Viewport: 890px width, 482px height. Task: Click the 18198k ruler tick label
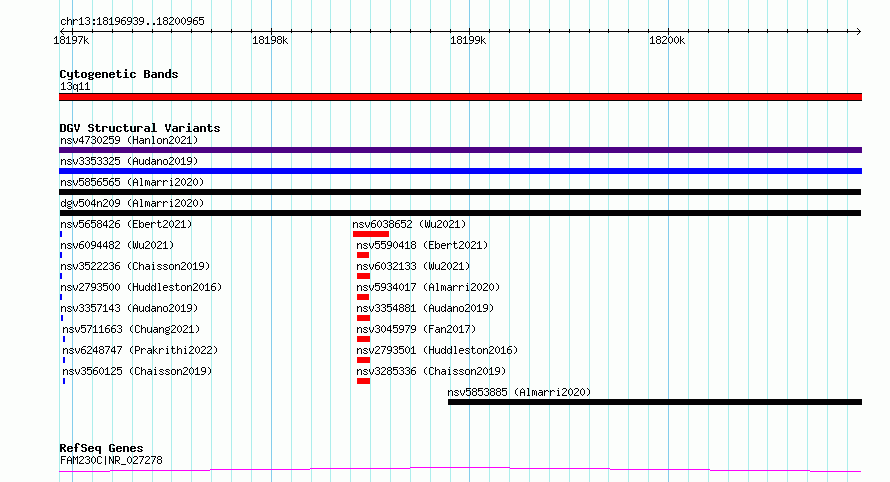click(x=270, y=40)
